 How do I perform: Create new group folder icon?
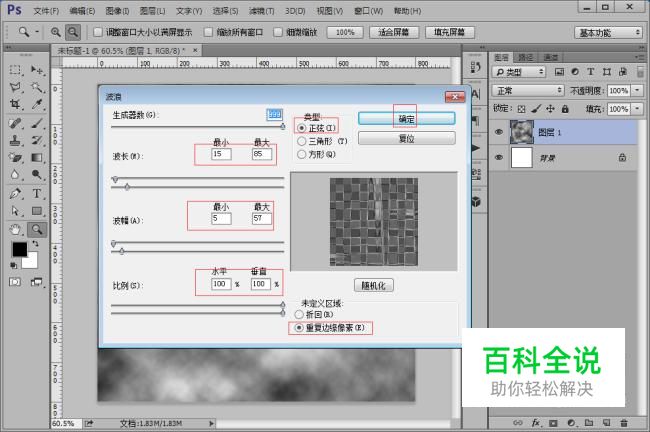coord(589,423)
